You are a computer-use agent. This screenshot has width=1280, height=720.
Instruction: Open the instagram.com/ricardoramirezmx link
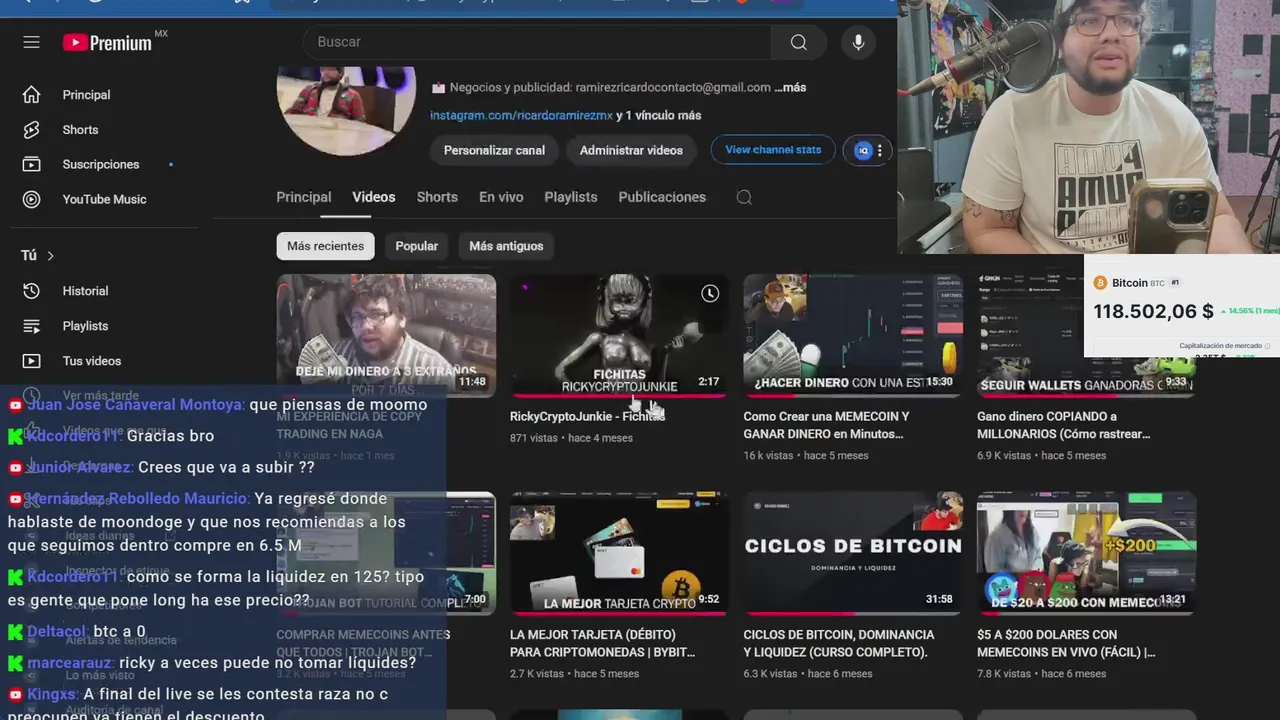tap(521, 115)
